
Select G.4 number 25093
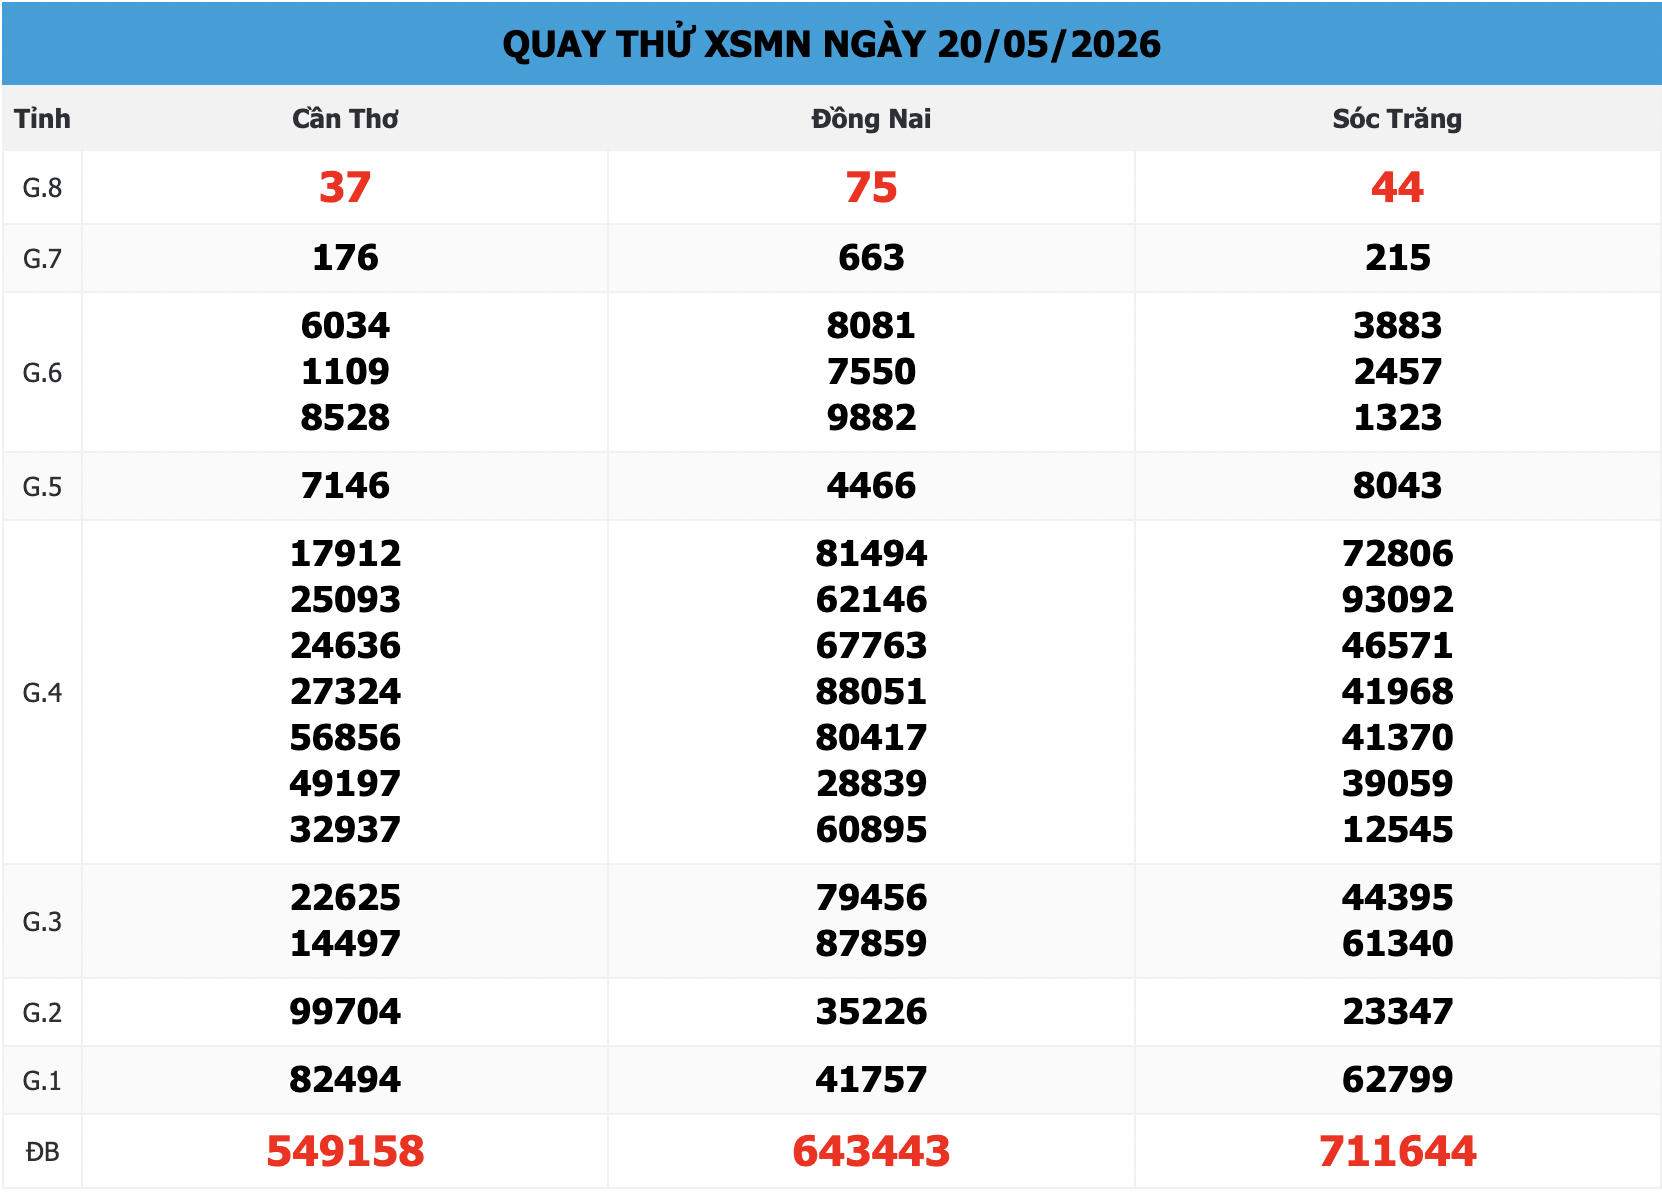(345, 600)
